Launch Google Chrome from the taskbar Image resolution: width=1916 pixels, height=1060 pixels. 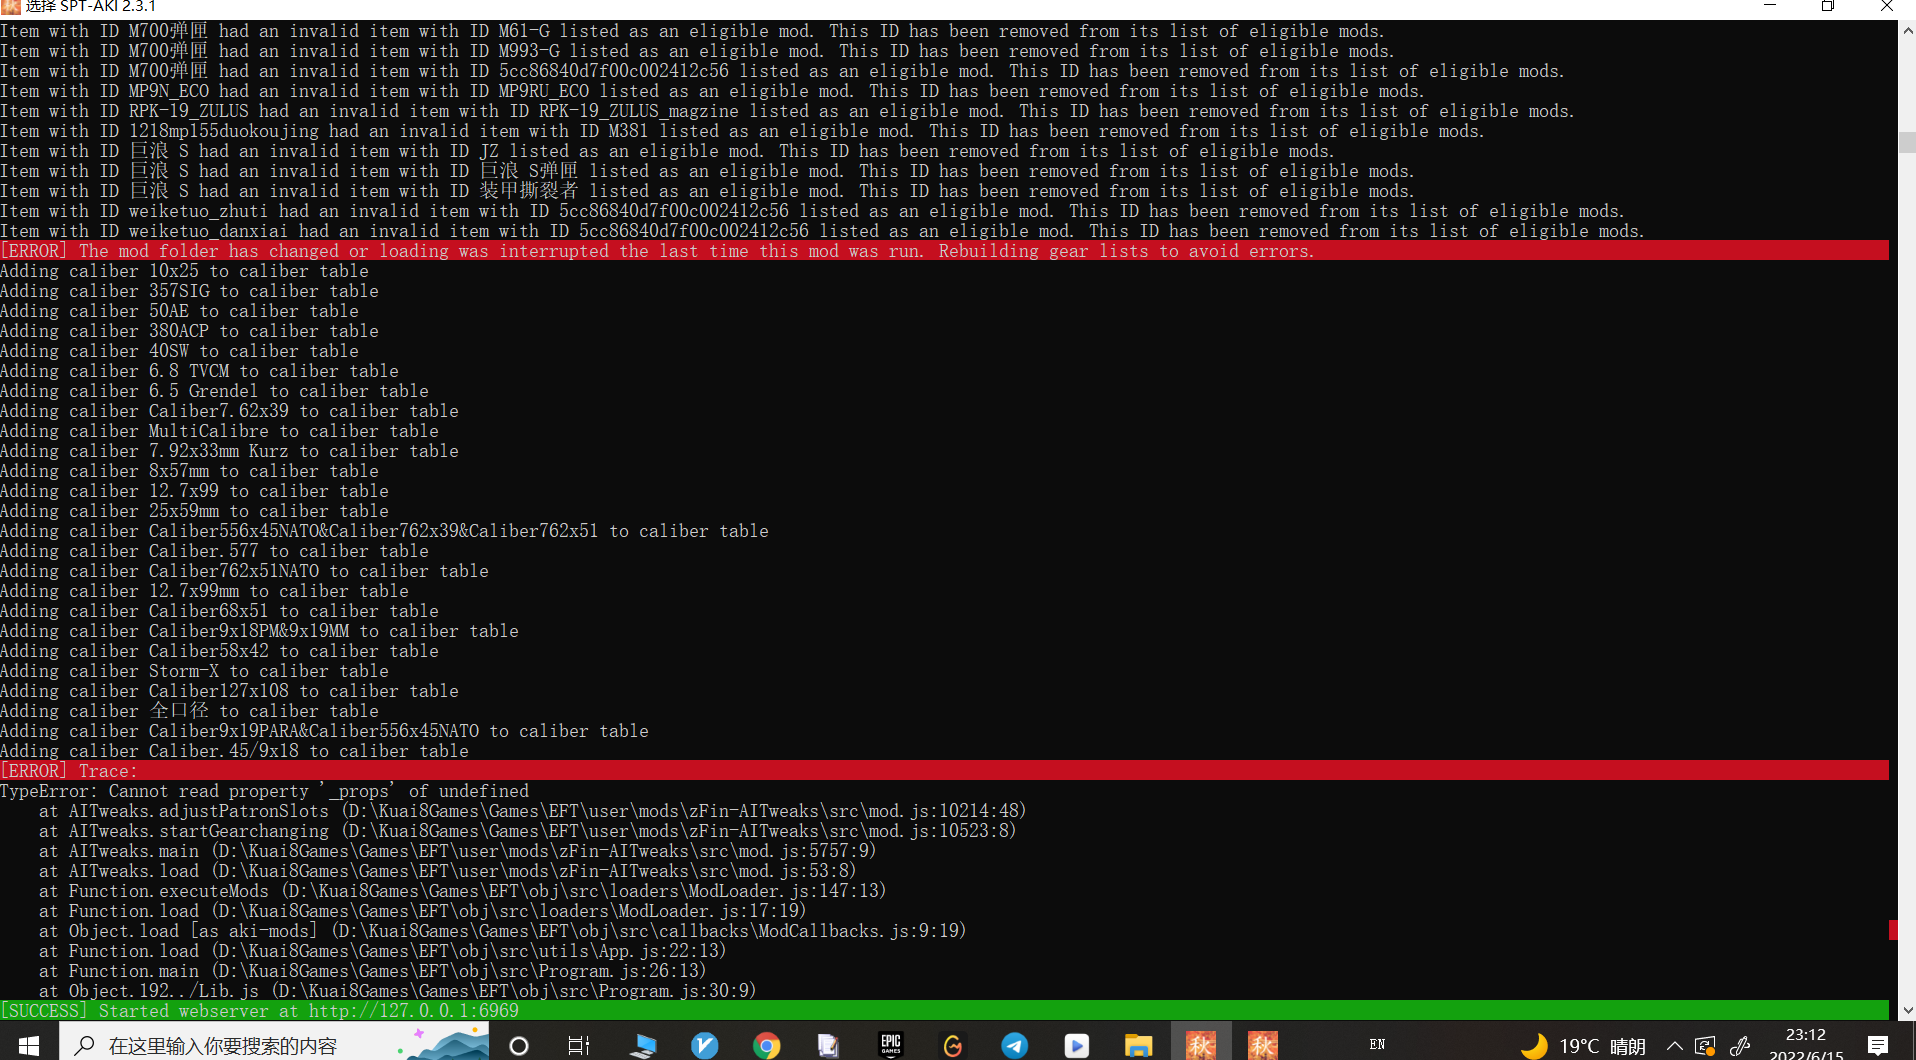766,1045
